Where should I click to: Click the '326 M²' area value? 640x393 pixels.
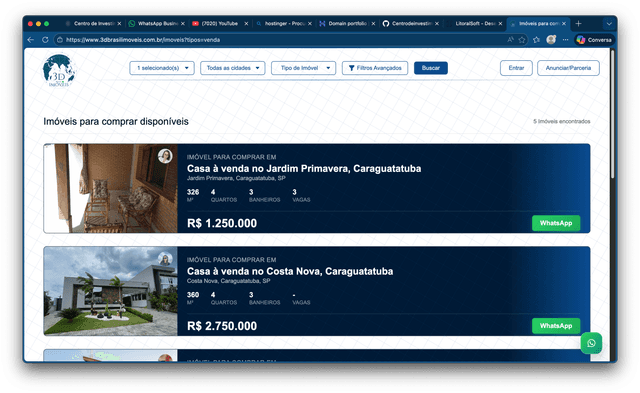193,195
